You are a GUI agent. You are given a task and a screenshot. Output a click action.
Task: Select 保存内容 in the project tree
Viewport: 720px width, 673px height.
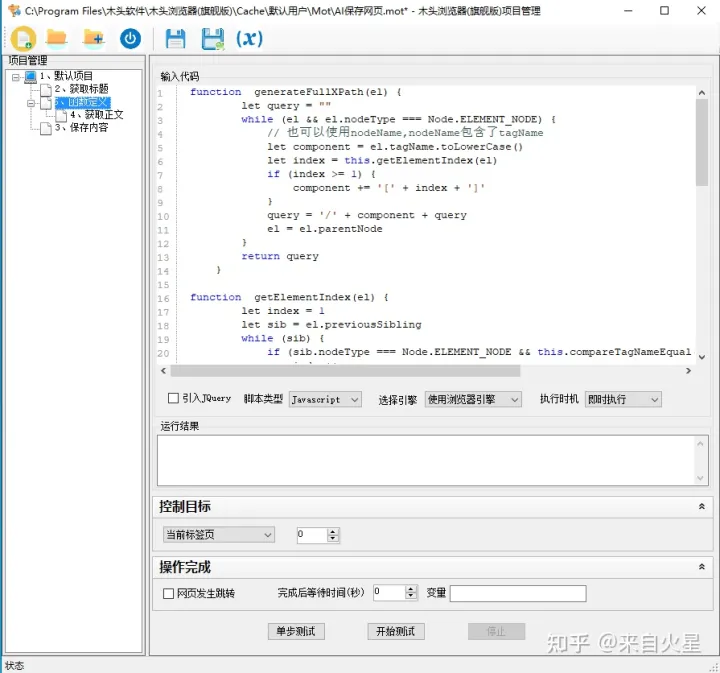coord(81,128)
